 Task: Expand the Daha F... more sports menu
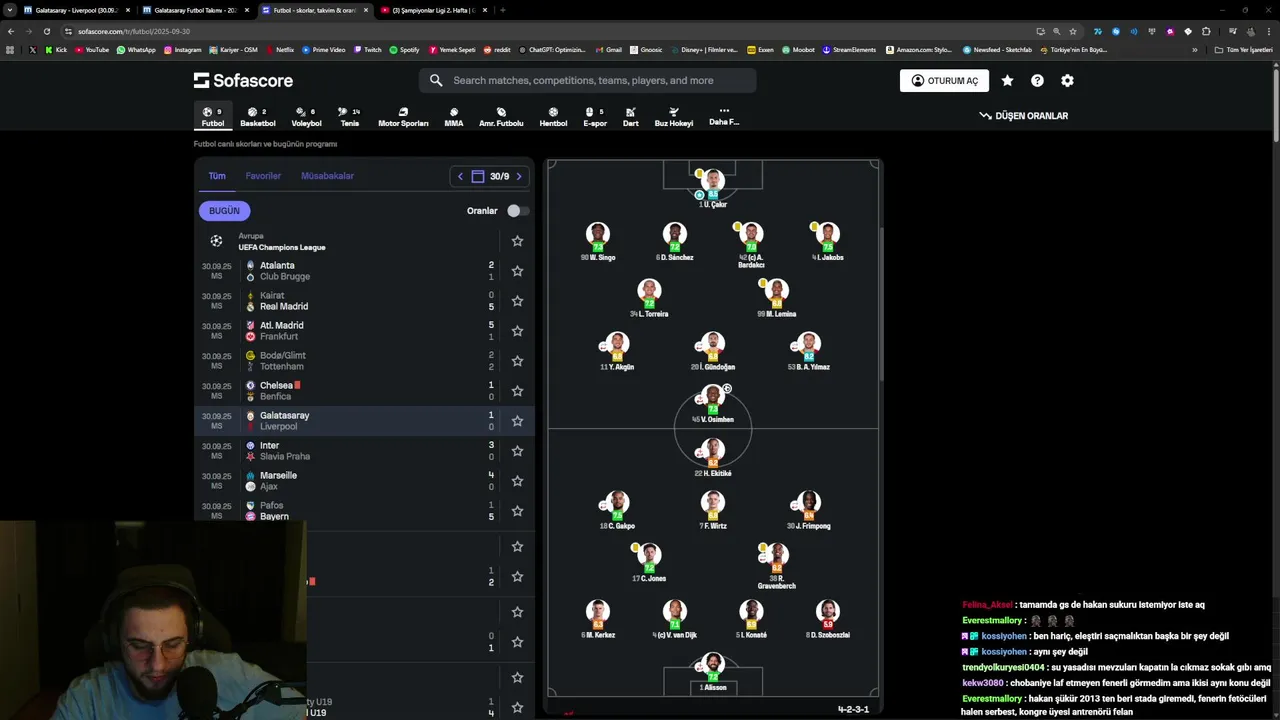pos(724,116)
